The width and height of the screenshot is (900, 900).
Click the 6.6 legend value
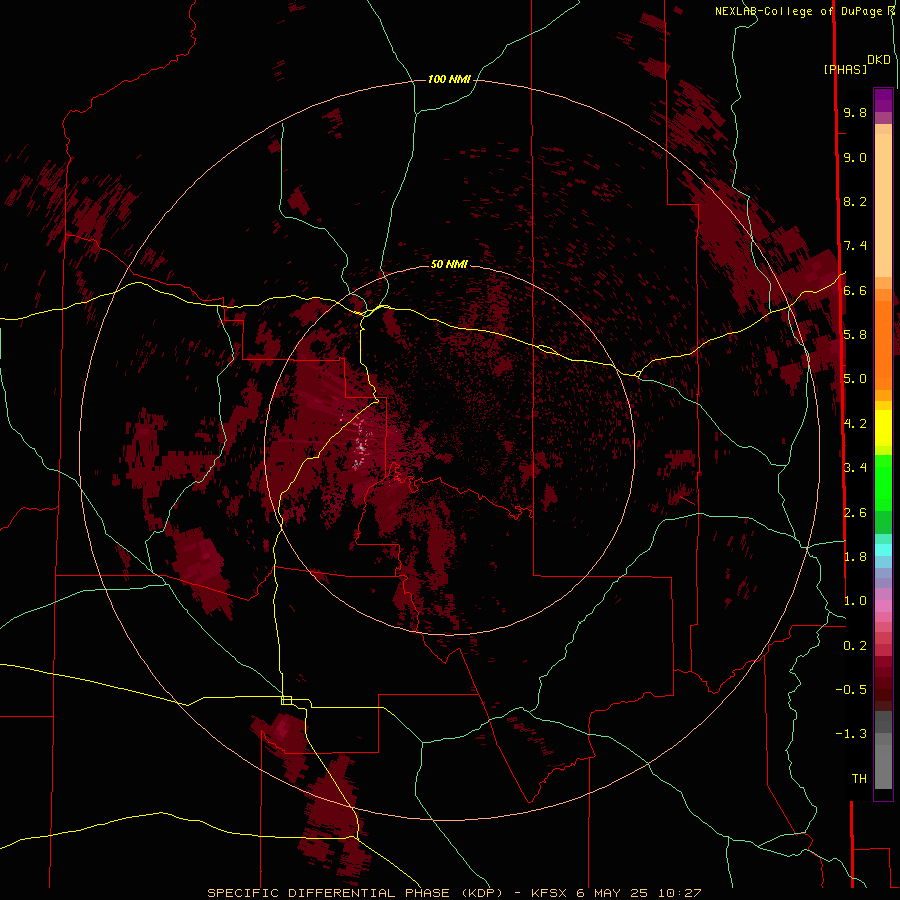click(x=855, y=290)
